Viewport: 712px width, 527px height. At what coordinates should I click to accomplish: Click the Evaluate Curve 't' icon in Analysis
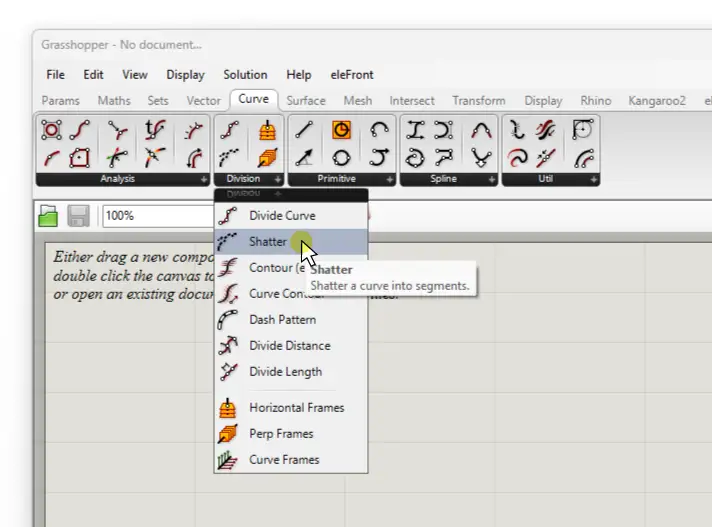pyautogui.click(x=155, y=130)
